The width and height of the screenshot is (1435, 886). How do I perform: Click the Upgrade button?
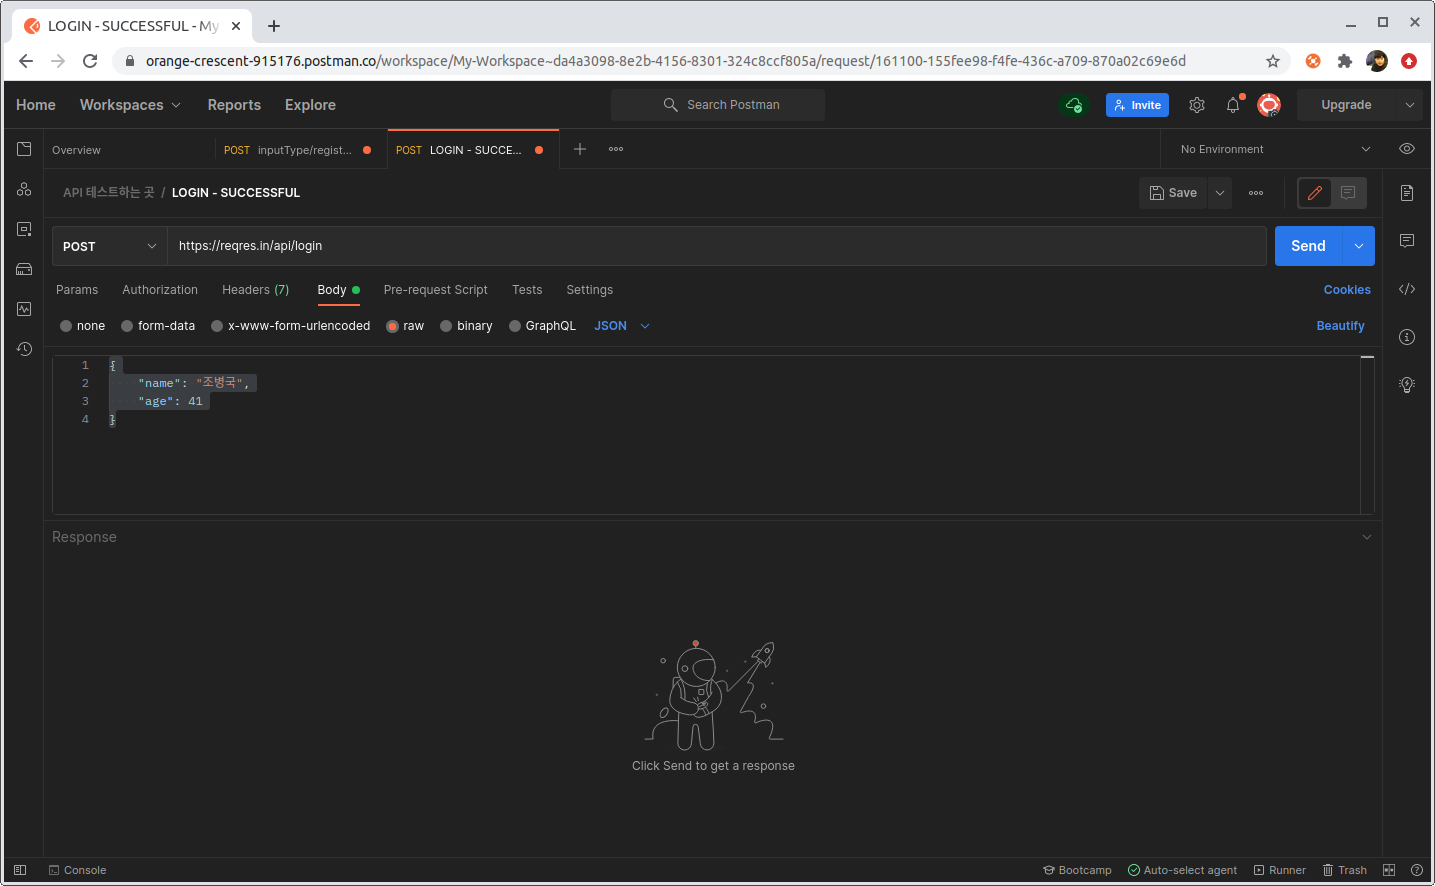pyautogui.click(x=1346, y=105)
